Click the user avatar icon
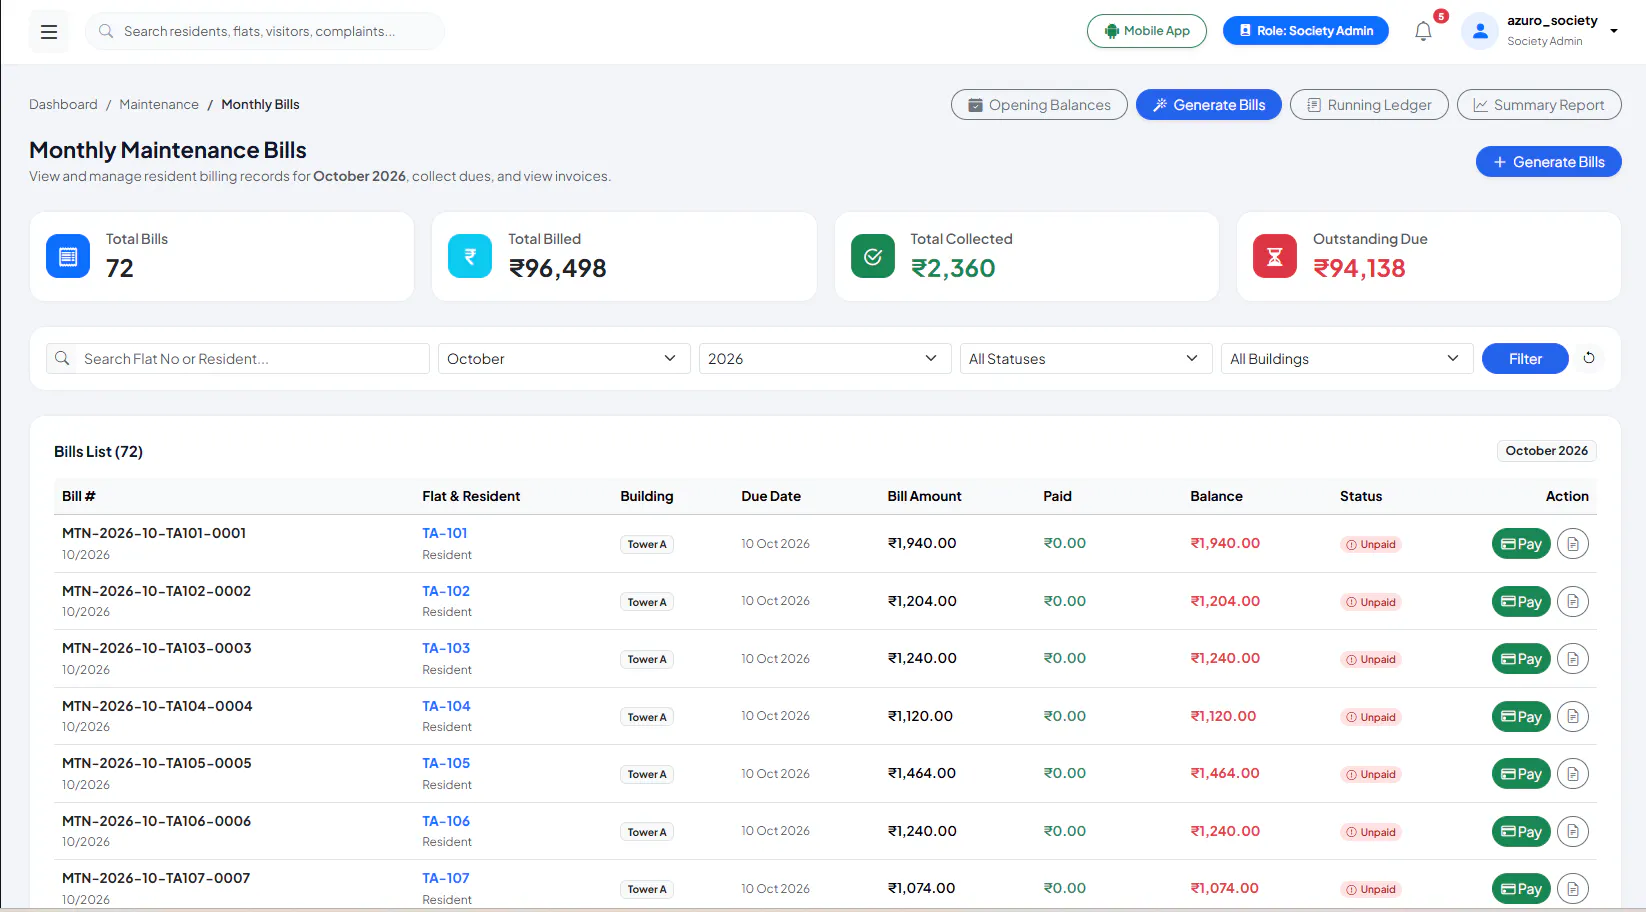1646x912 pixels. (x=1480, y=31)
